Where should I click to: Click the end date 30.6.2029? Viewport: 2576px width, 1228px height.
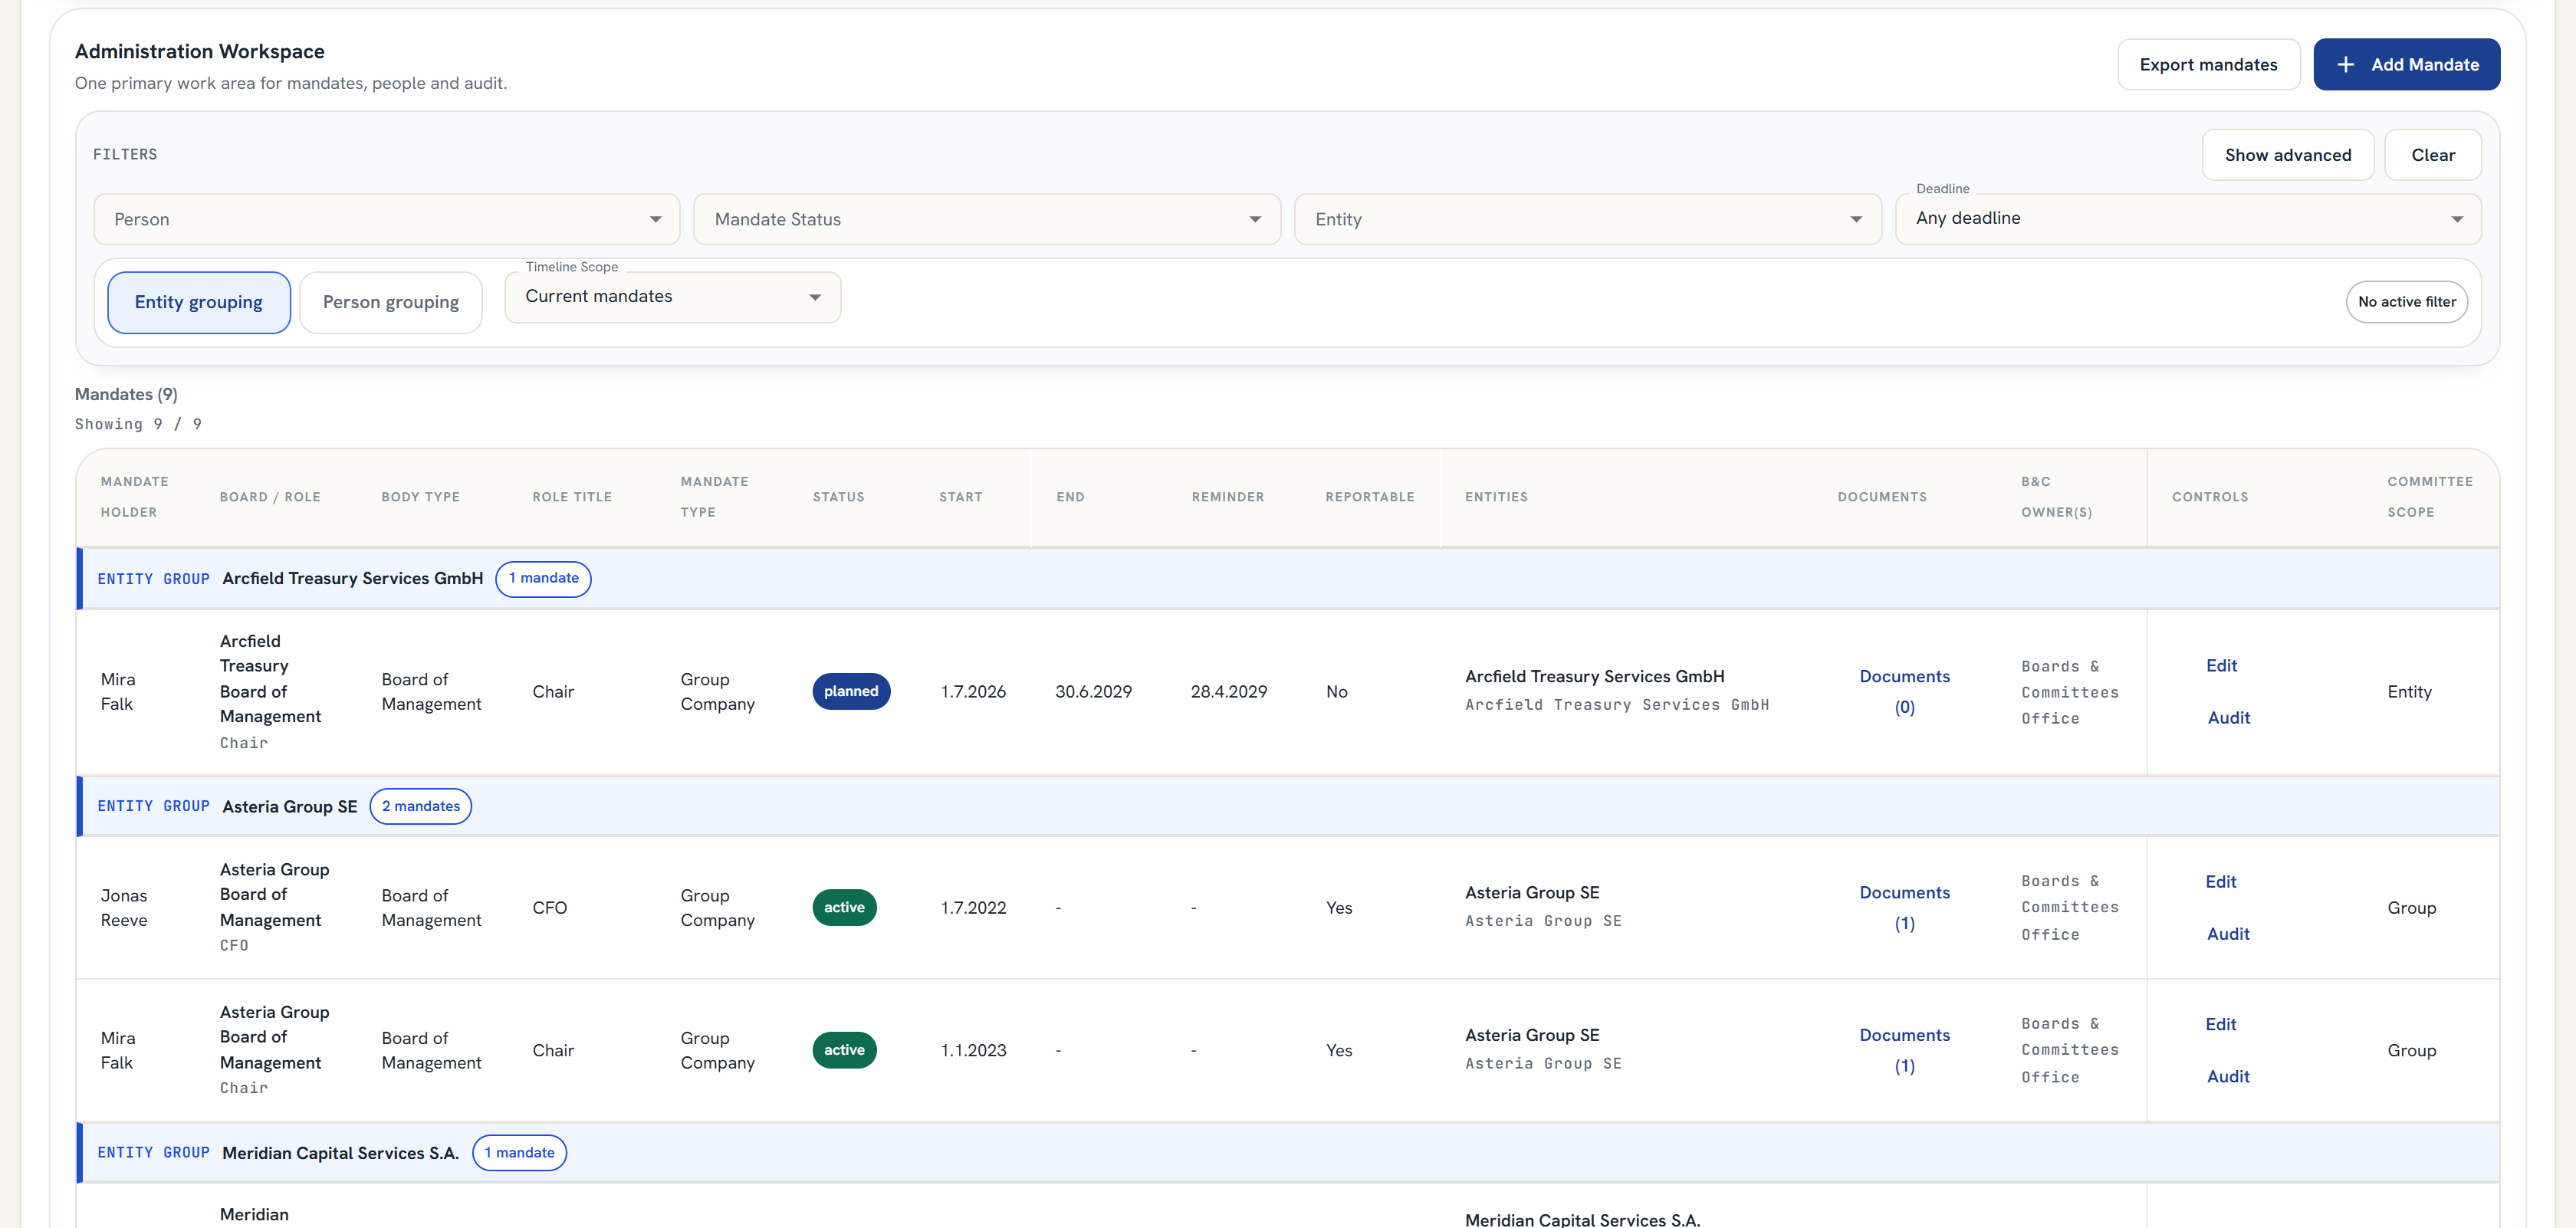(1093, 692)
